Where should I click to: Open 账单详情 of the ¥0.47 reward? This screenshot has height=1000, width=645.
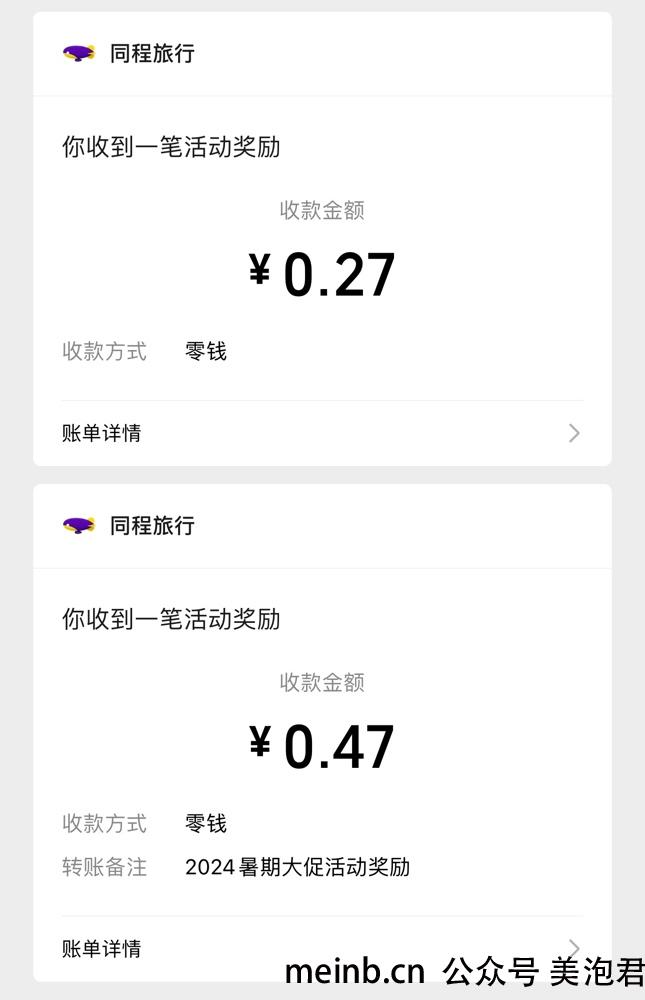click(322, 948)
